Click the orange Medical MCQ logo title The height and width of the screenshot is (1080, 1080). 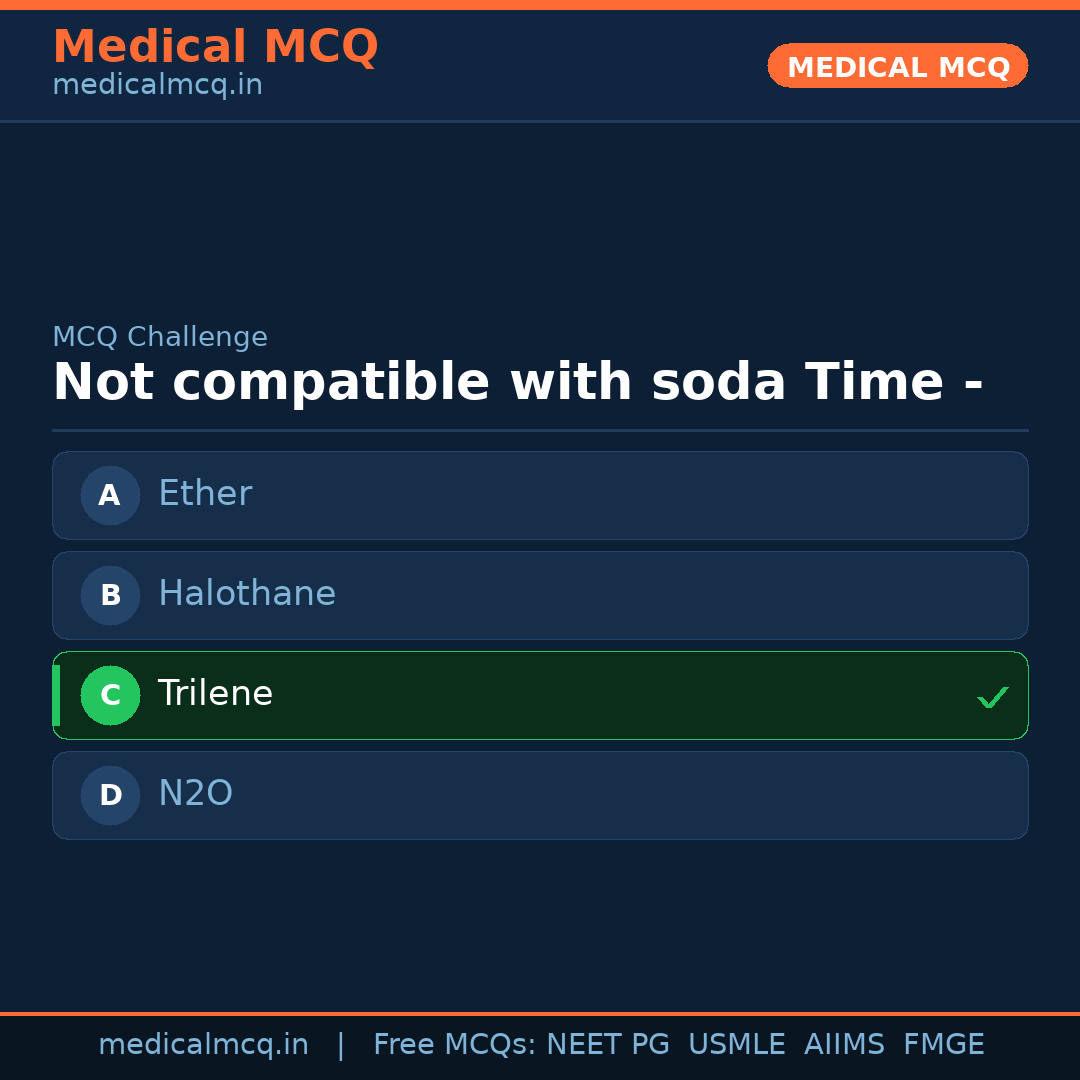coord(215,47)
